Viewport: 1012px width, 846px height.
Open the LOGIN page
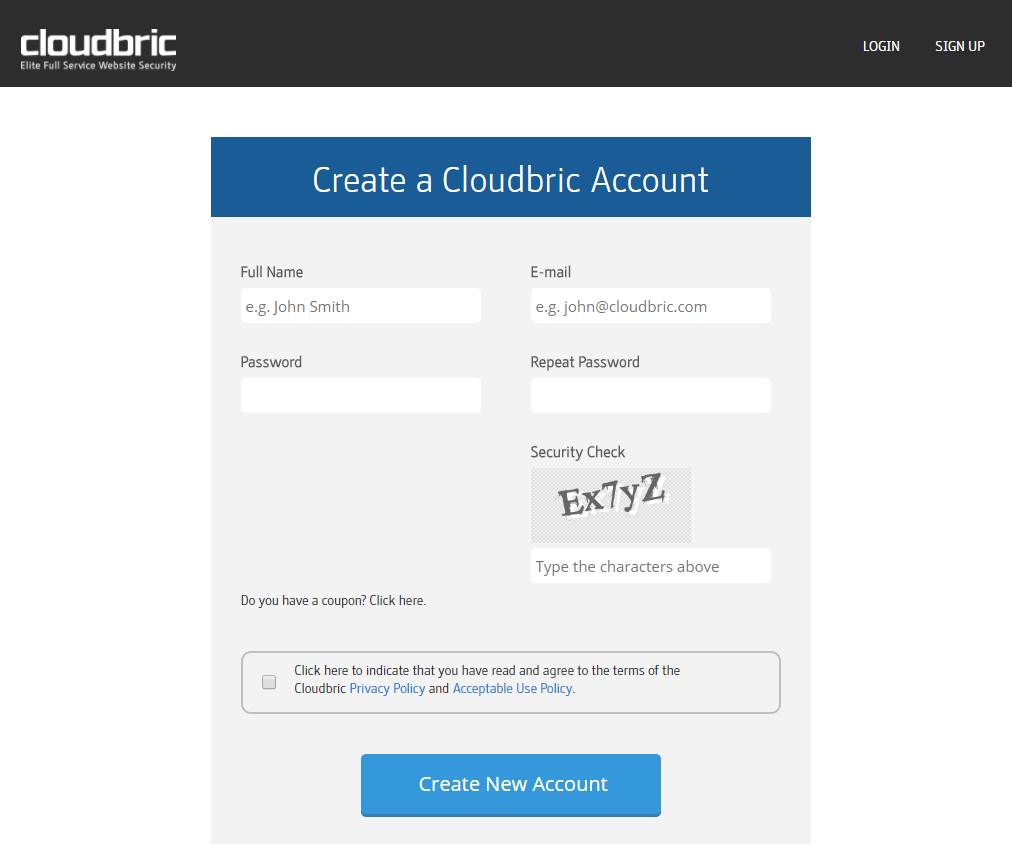pyautogui.click(x=881, y=46)
